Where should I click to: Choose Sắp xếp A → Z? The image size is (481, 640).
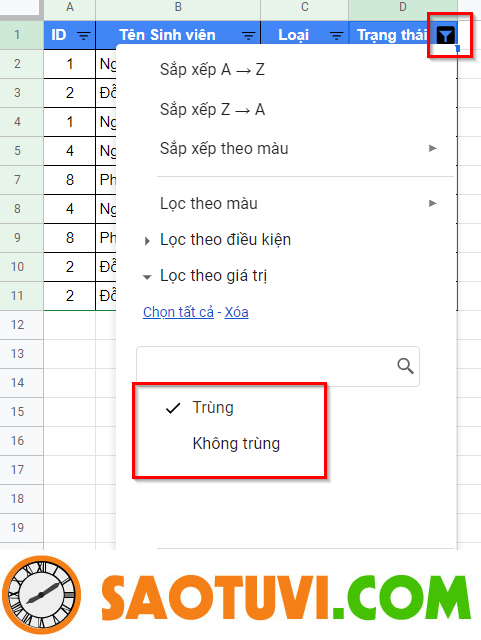[212, 70]
